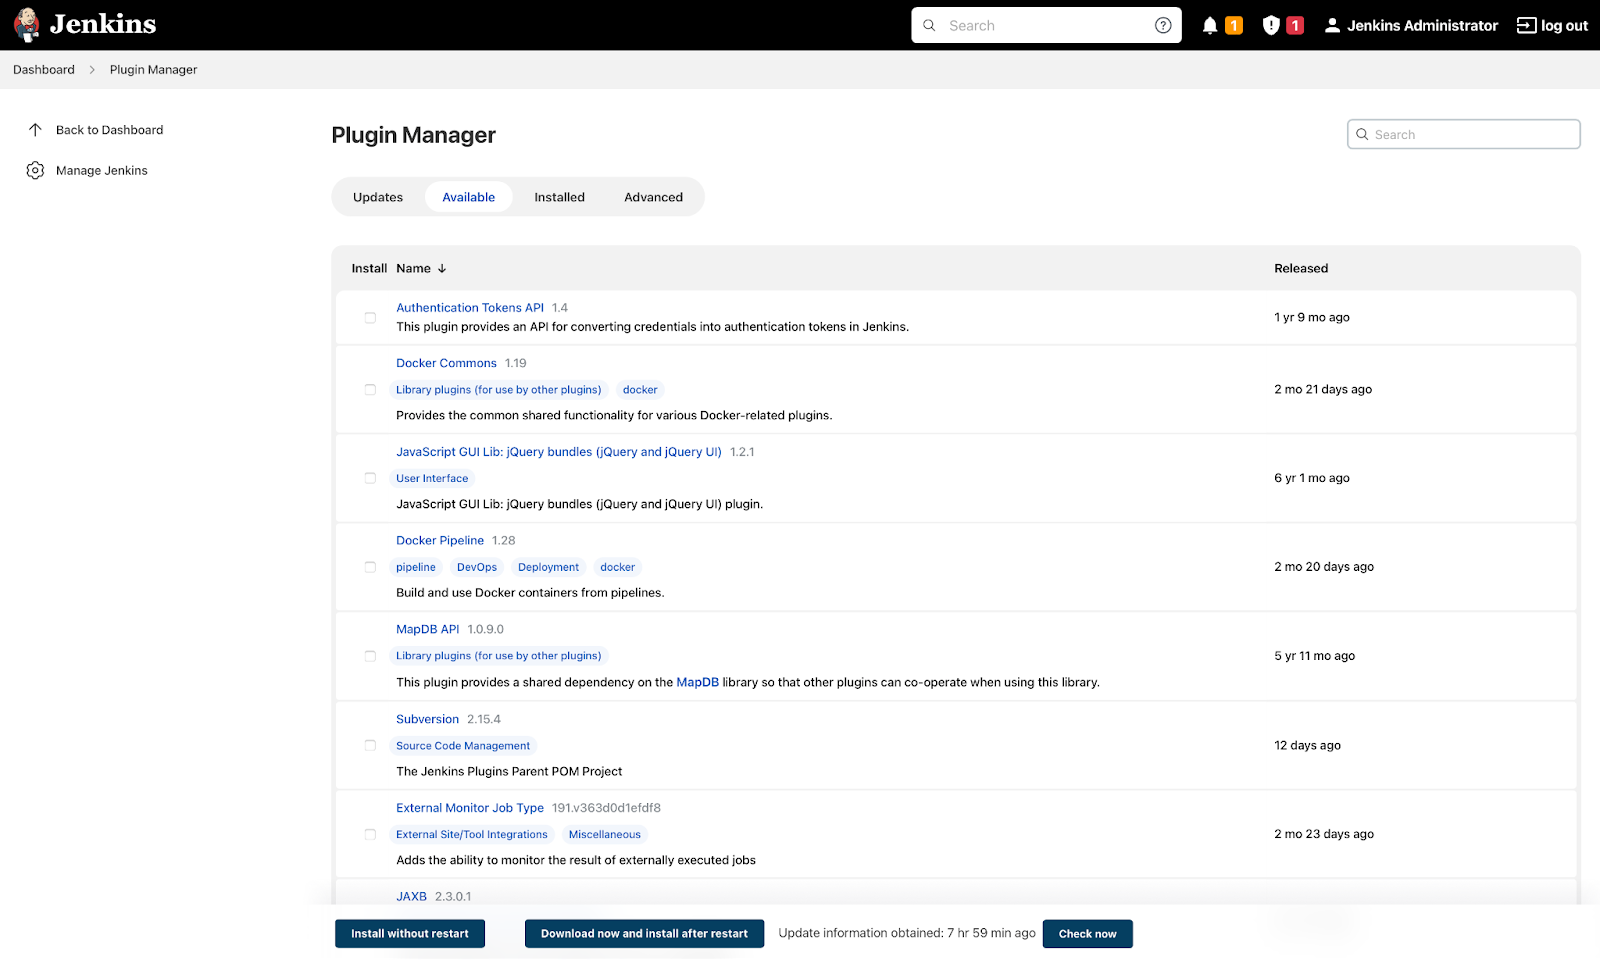Focus the plugin filter search field
This screenshot has width=1600, height=960.
1464,135
